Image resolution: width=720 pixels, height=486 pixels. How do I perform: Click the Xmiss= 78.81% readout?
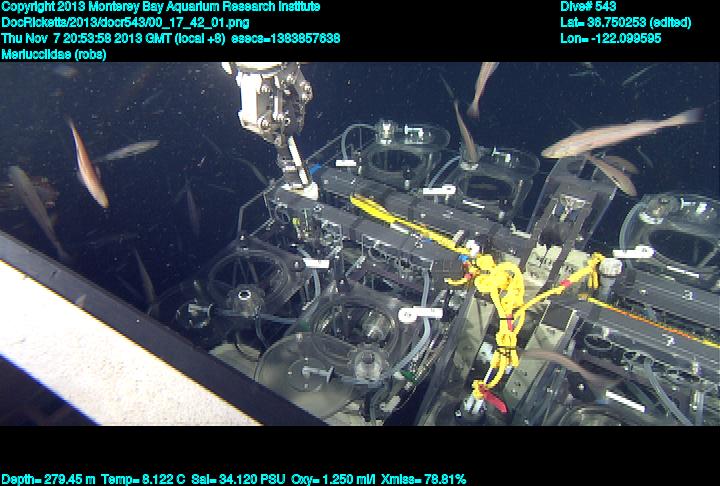pyautogui.click(x=423, y=479)
